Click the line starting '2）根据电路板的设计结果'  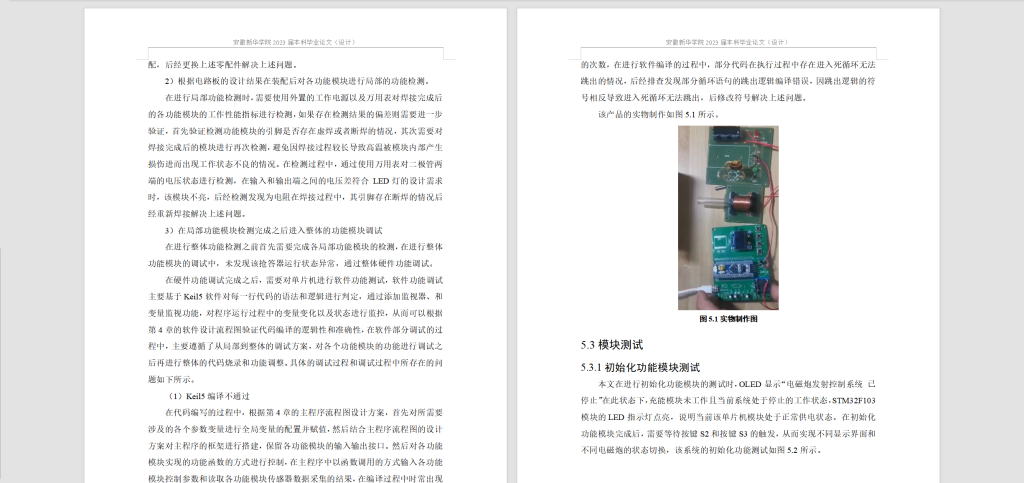[x=297, y=82]
